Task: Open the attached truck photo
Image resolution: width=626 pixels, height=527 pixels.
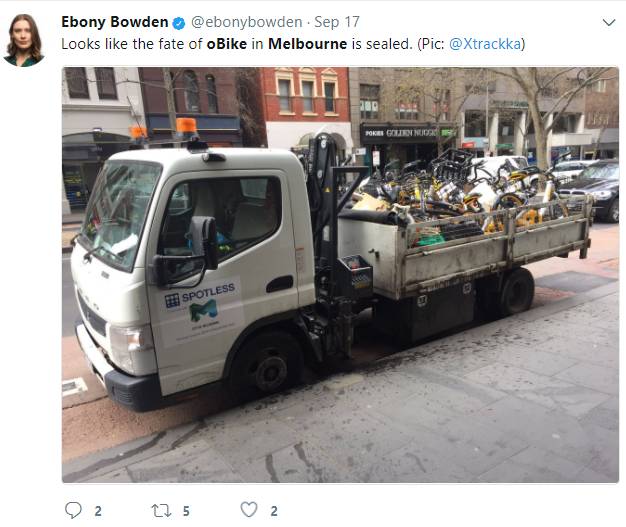Action: click(340, 275)
